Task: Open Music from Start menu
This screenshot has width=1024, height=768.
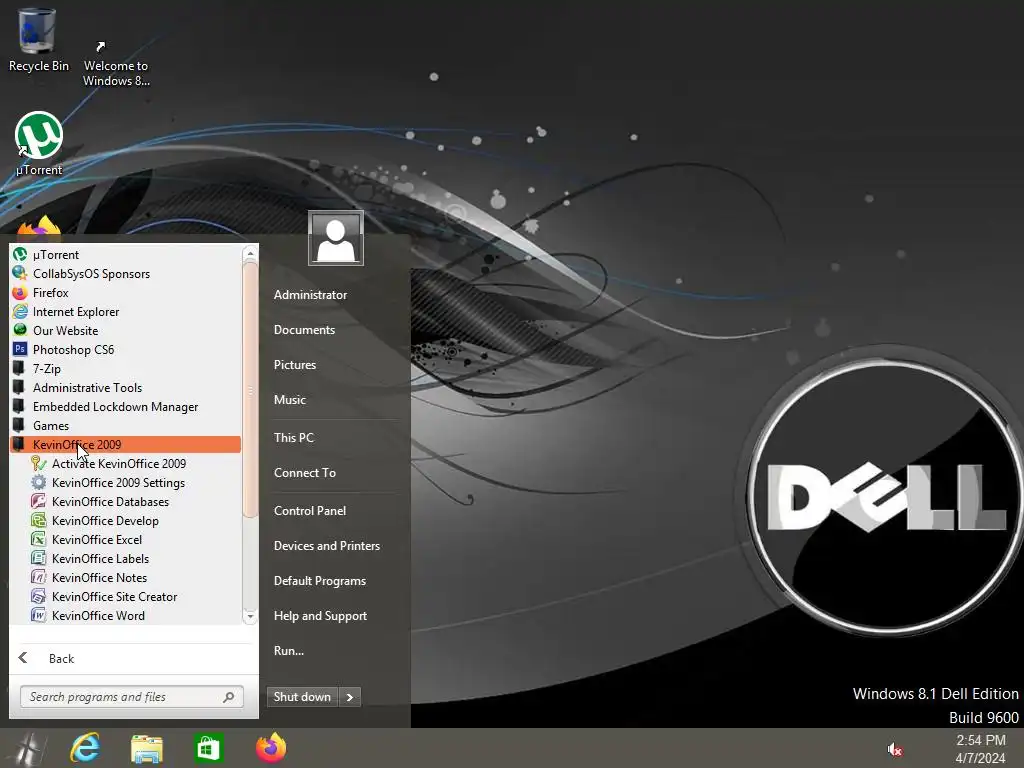Action: 289,400
